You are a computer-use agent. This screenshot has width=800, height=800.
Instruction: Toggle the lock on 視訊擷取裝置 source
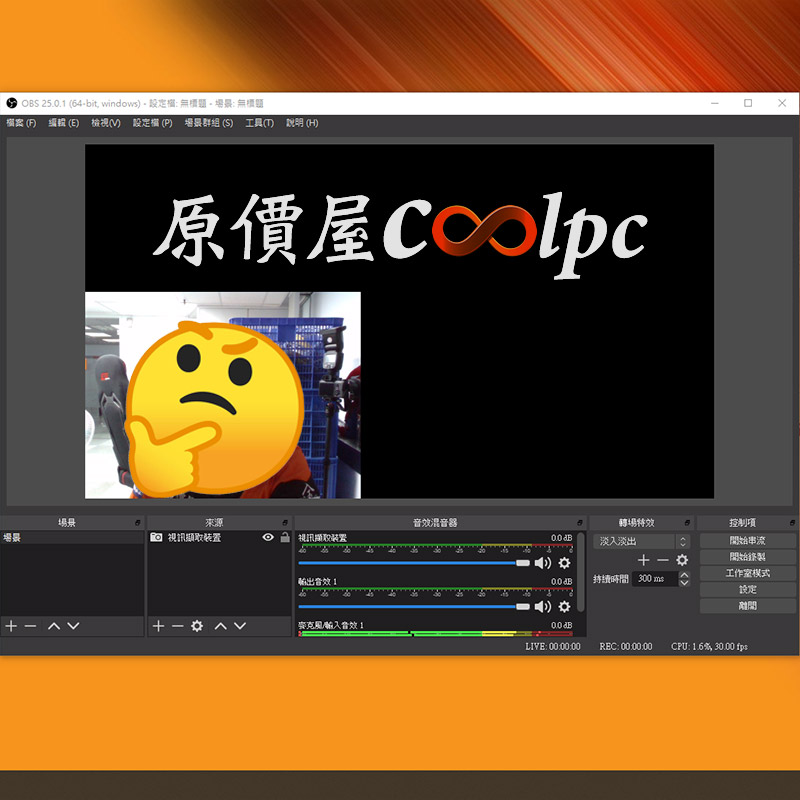coord(285,537)
